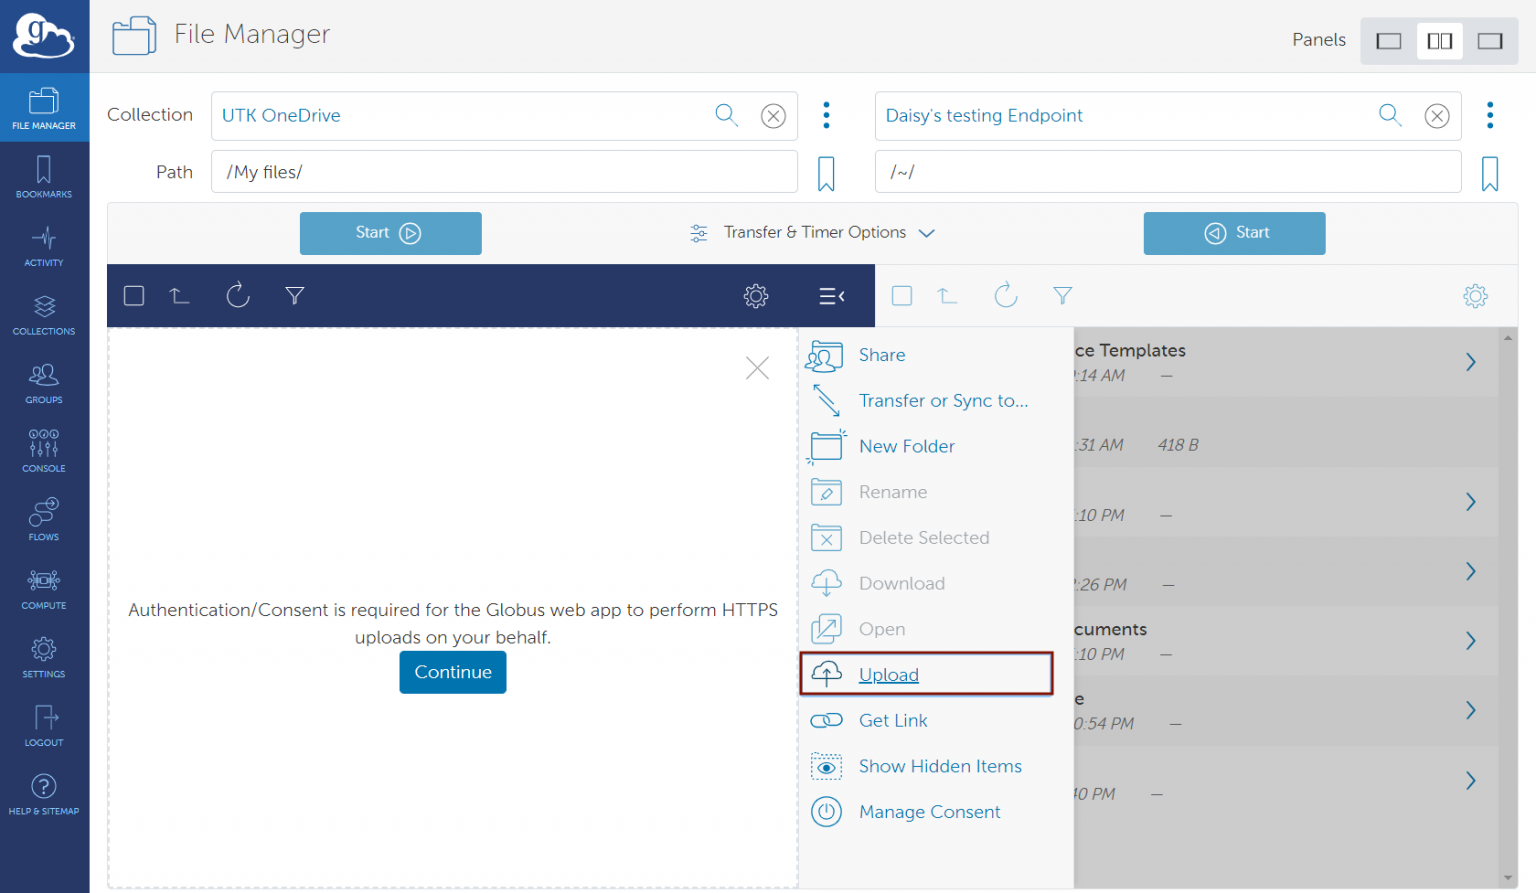Viewport: 1536px width, 893px height.
Task: Expand Transfer & Timer Options
Action: click(813, 232)
